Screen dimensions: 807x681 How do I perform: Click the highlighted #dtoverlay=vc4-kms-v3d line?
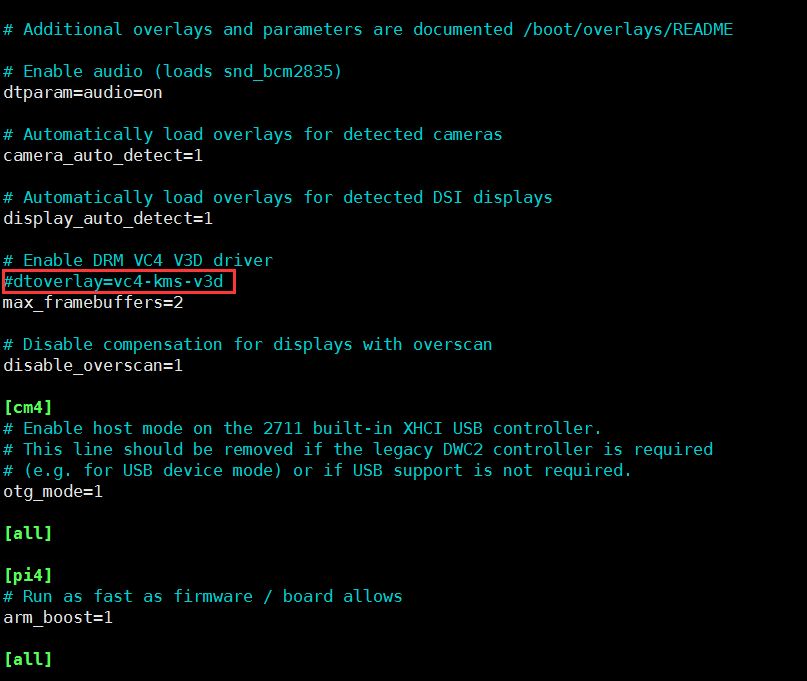pos(118,282)
